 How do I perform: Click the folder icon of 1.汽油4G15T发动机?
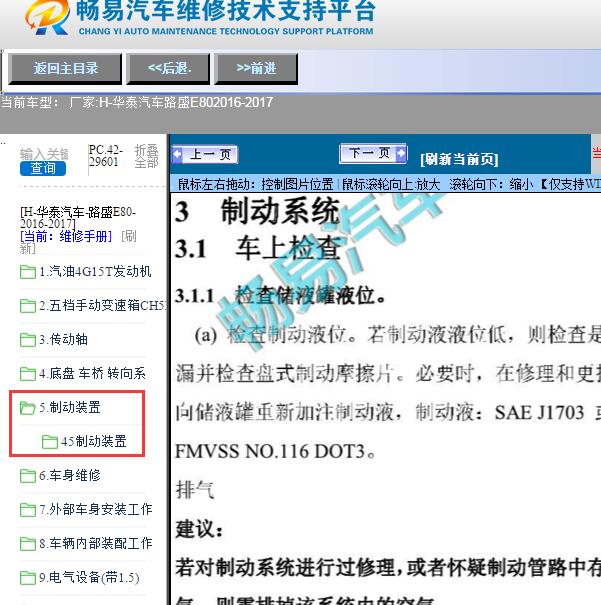[x=28, y=272]
